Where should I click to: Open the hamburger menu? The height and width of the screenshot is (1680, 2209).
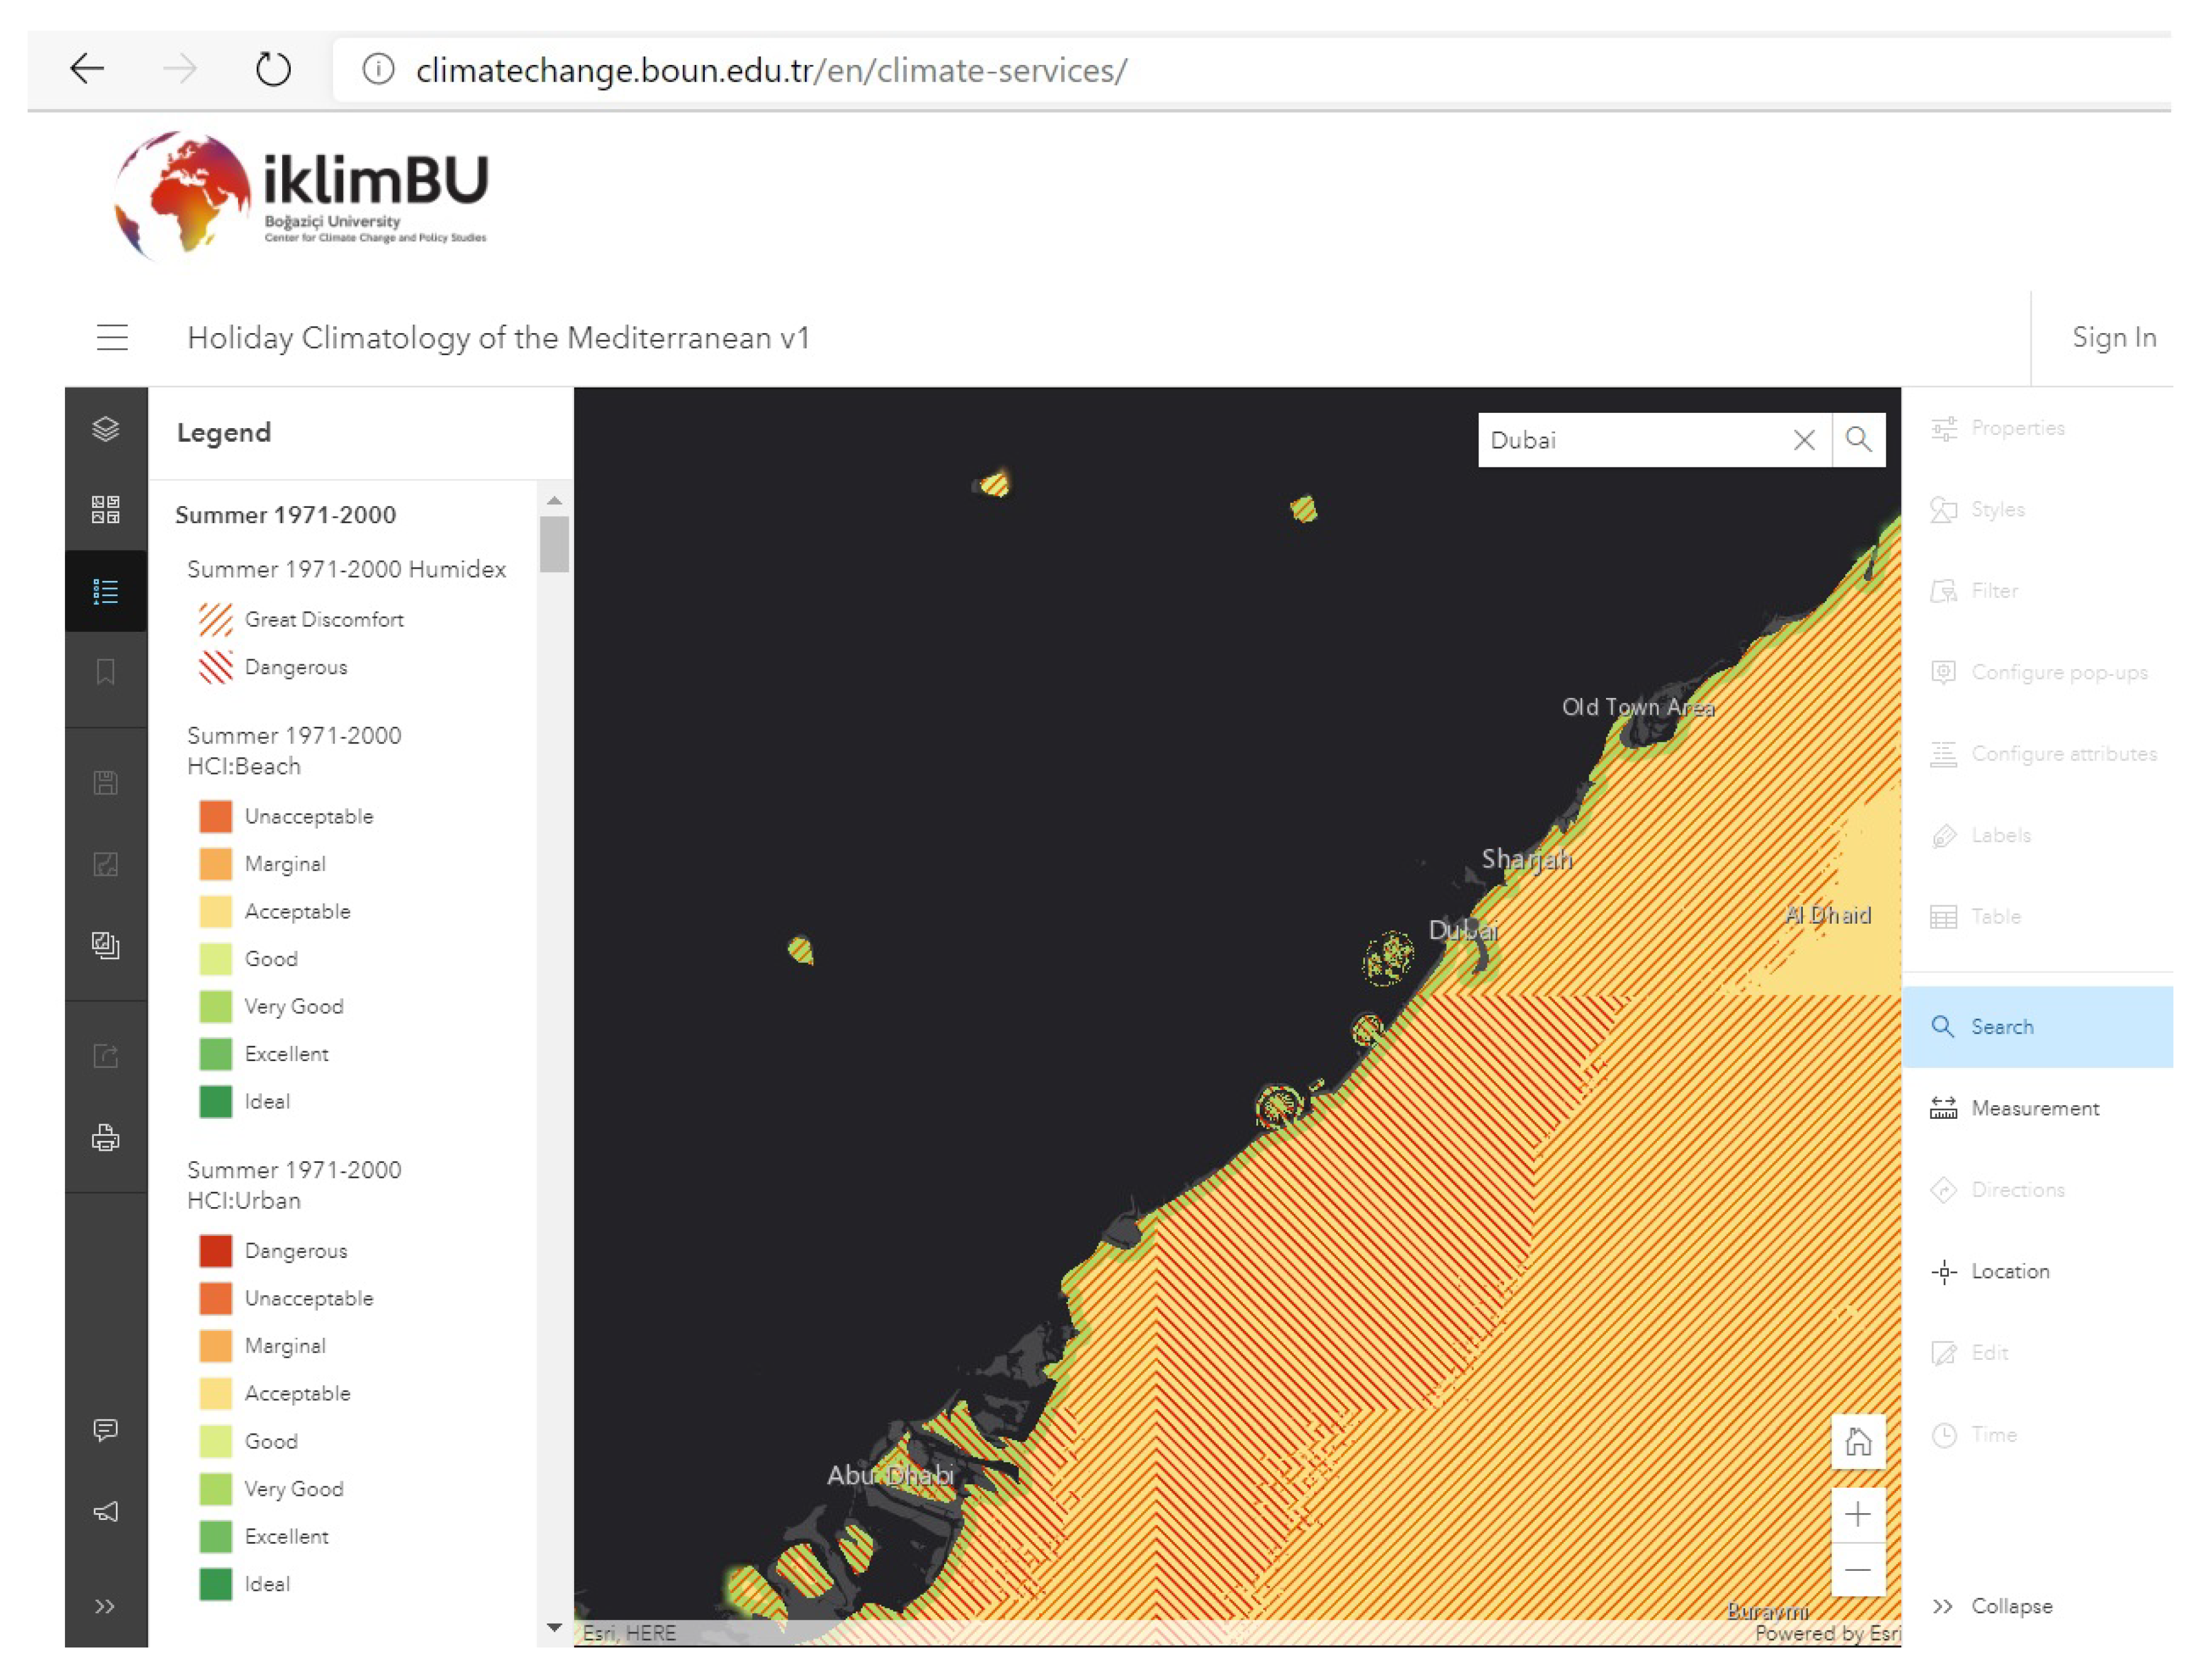112,338
